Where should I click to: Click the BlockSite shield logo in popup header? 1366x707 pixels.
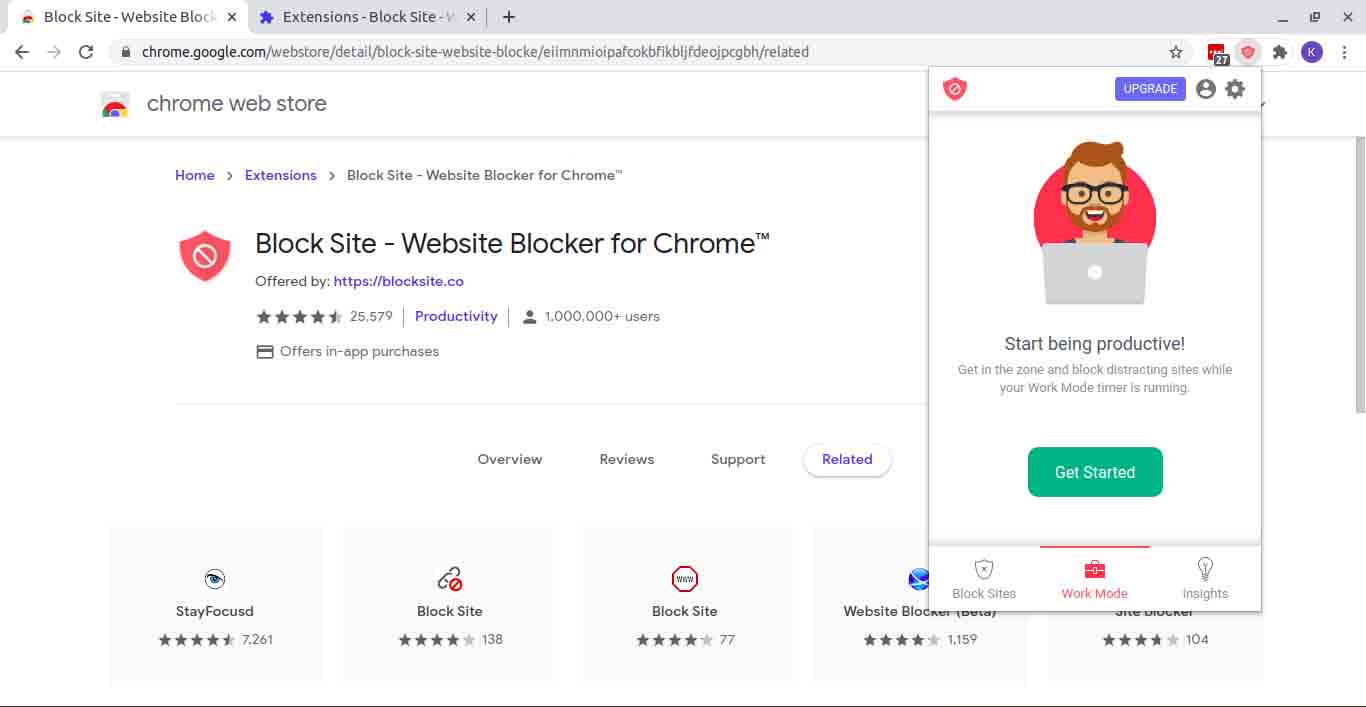955,89
